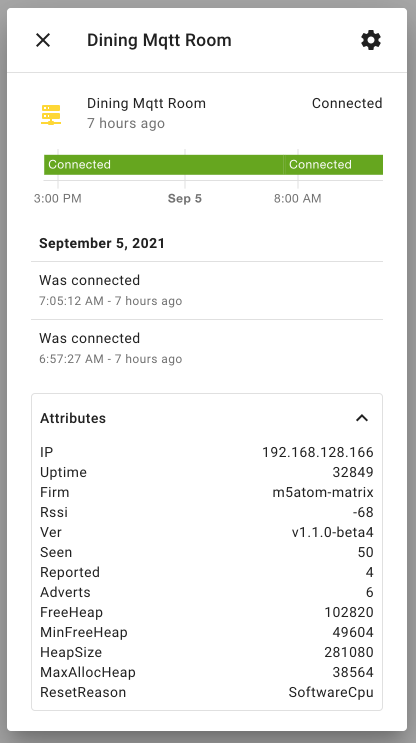The height and width of the screenshot is (743, 416).
Task: Select the IP address value 192.168.128.166
Action: coord(318,452)
